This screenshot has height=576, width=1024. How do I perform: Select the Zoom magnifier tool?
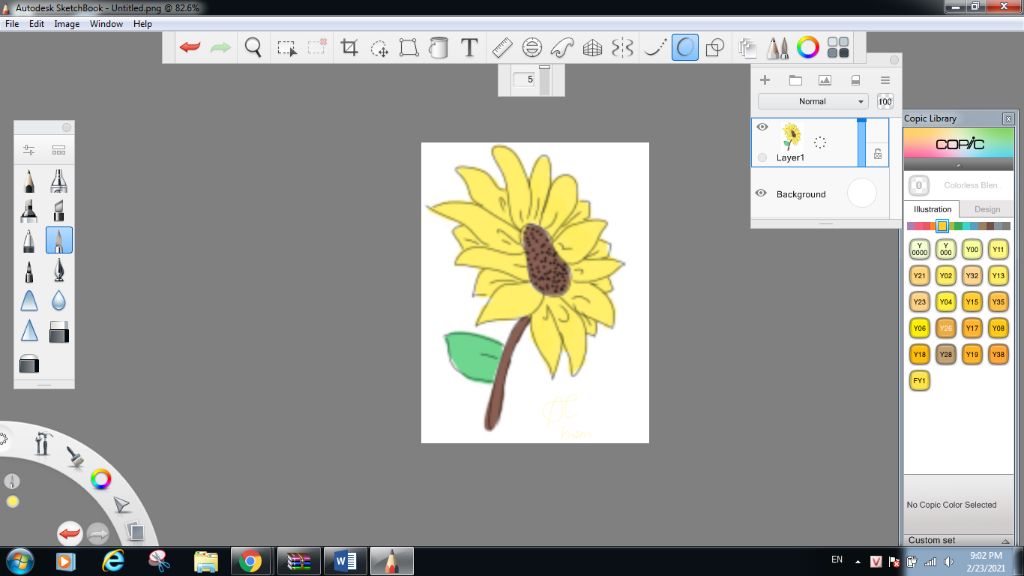click(253, 47)
